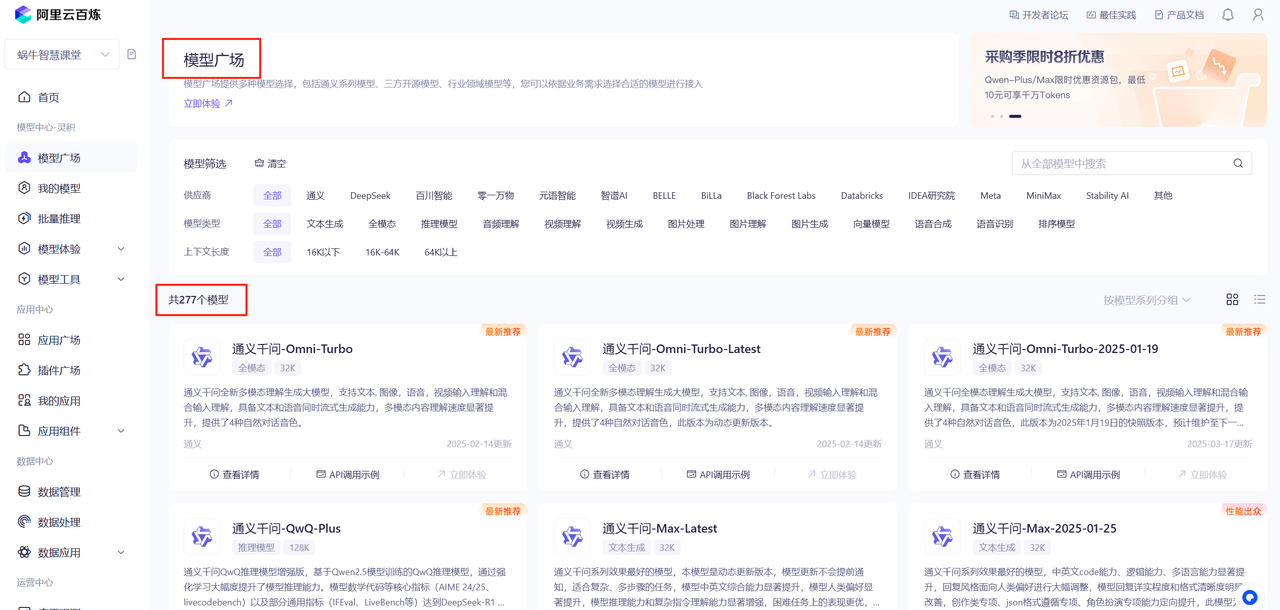Filter model type by 视频生成
This screenshot has width=1280, height=610.
[x=624, y=224]
